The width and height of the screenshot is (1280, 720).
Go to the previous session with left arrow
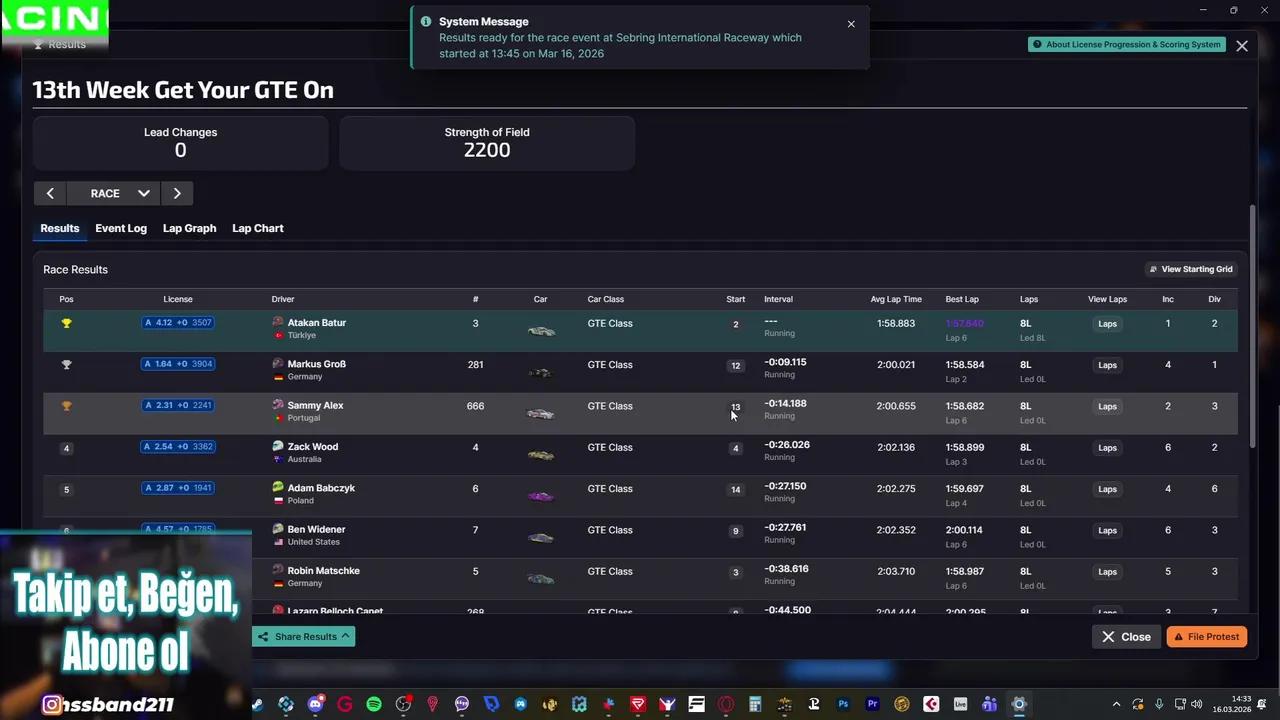point(50,193)
